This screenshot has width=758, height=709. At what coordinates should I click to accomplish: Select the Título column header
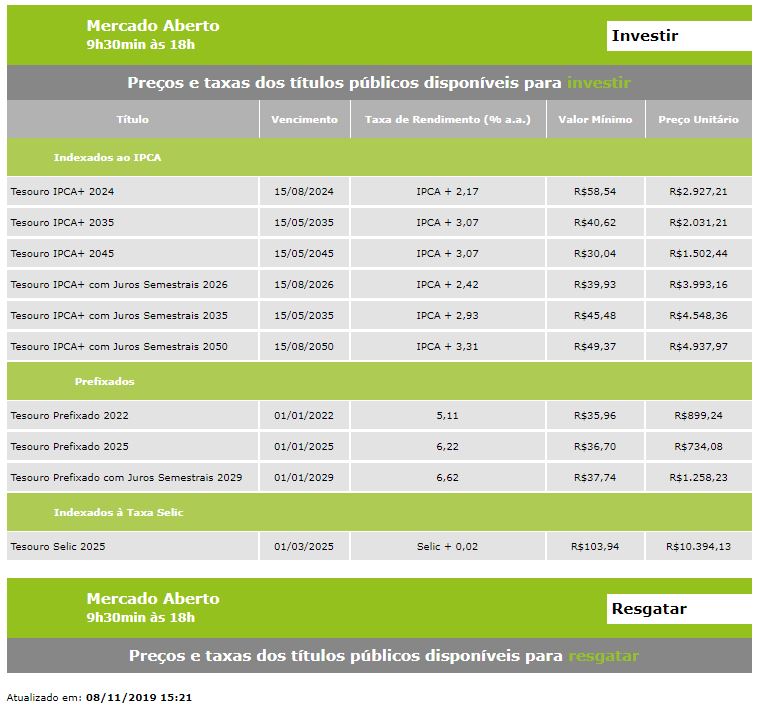coord(132,120)
